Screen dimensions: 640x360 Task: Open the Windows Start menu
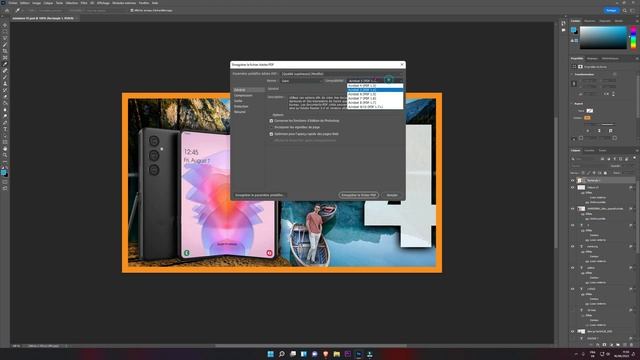[x=270, y=354]
